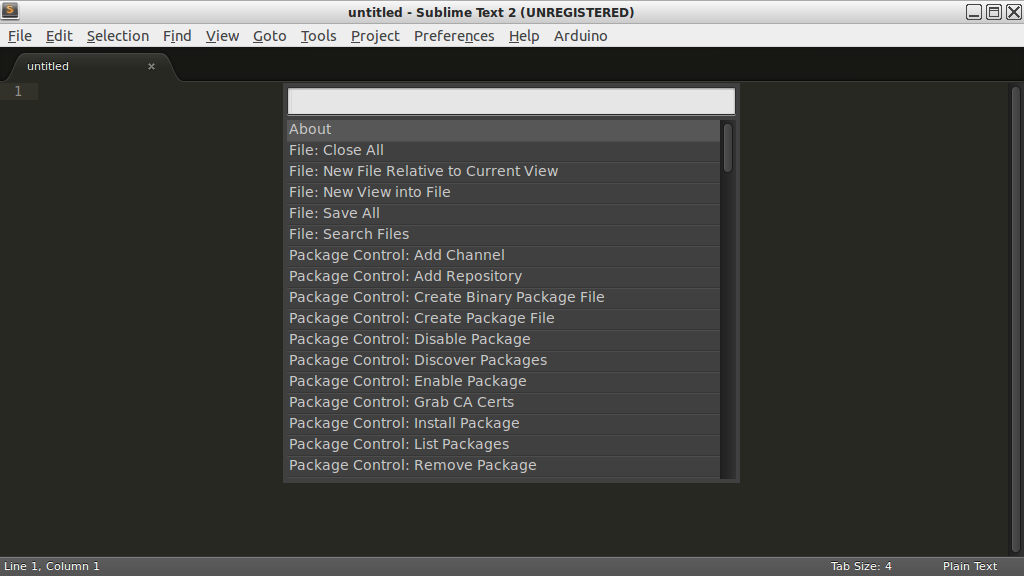Choose File: Search Files
This screenshot has height=576, width=1024.
[x=504, y=234]
